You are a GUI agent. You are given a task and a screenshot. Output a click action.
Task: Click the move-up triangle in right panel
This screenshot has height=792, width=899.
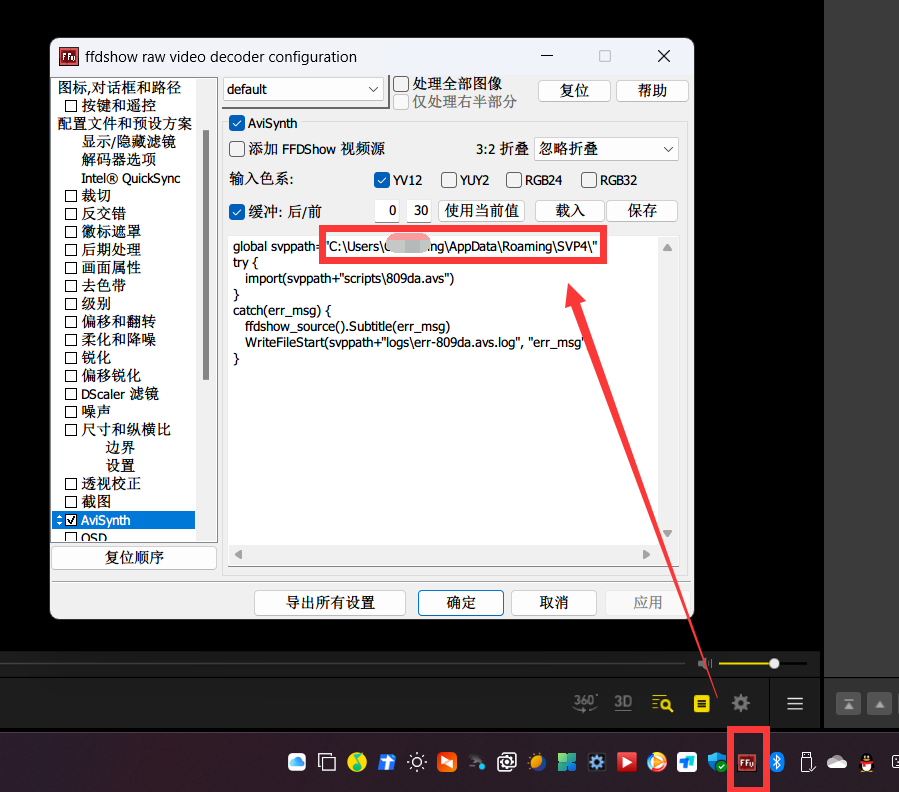point(880,704)
